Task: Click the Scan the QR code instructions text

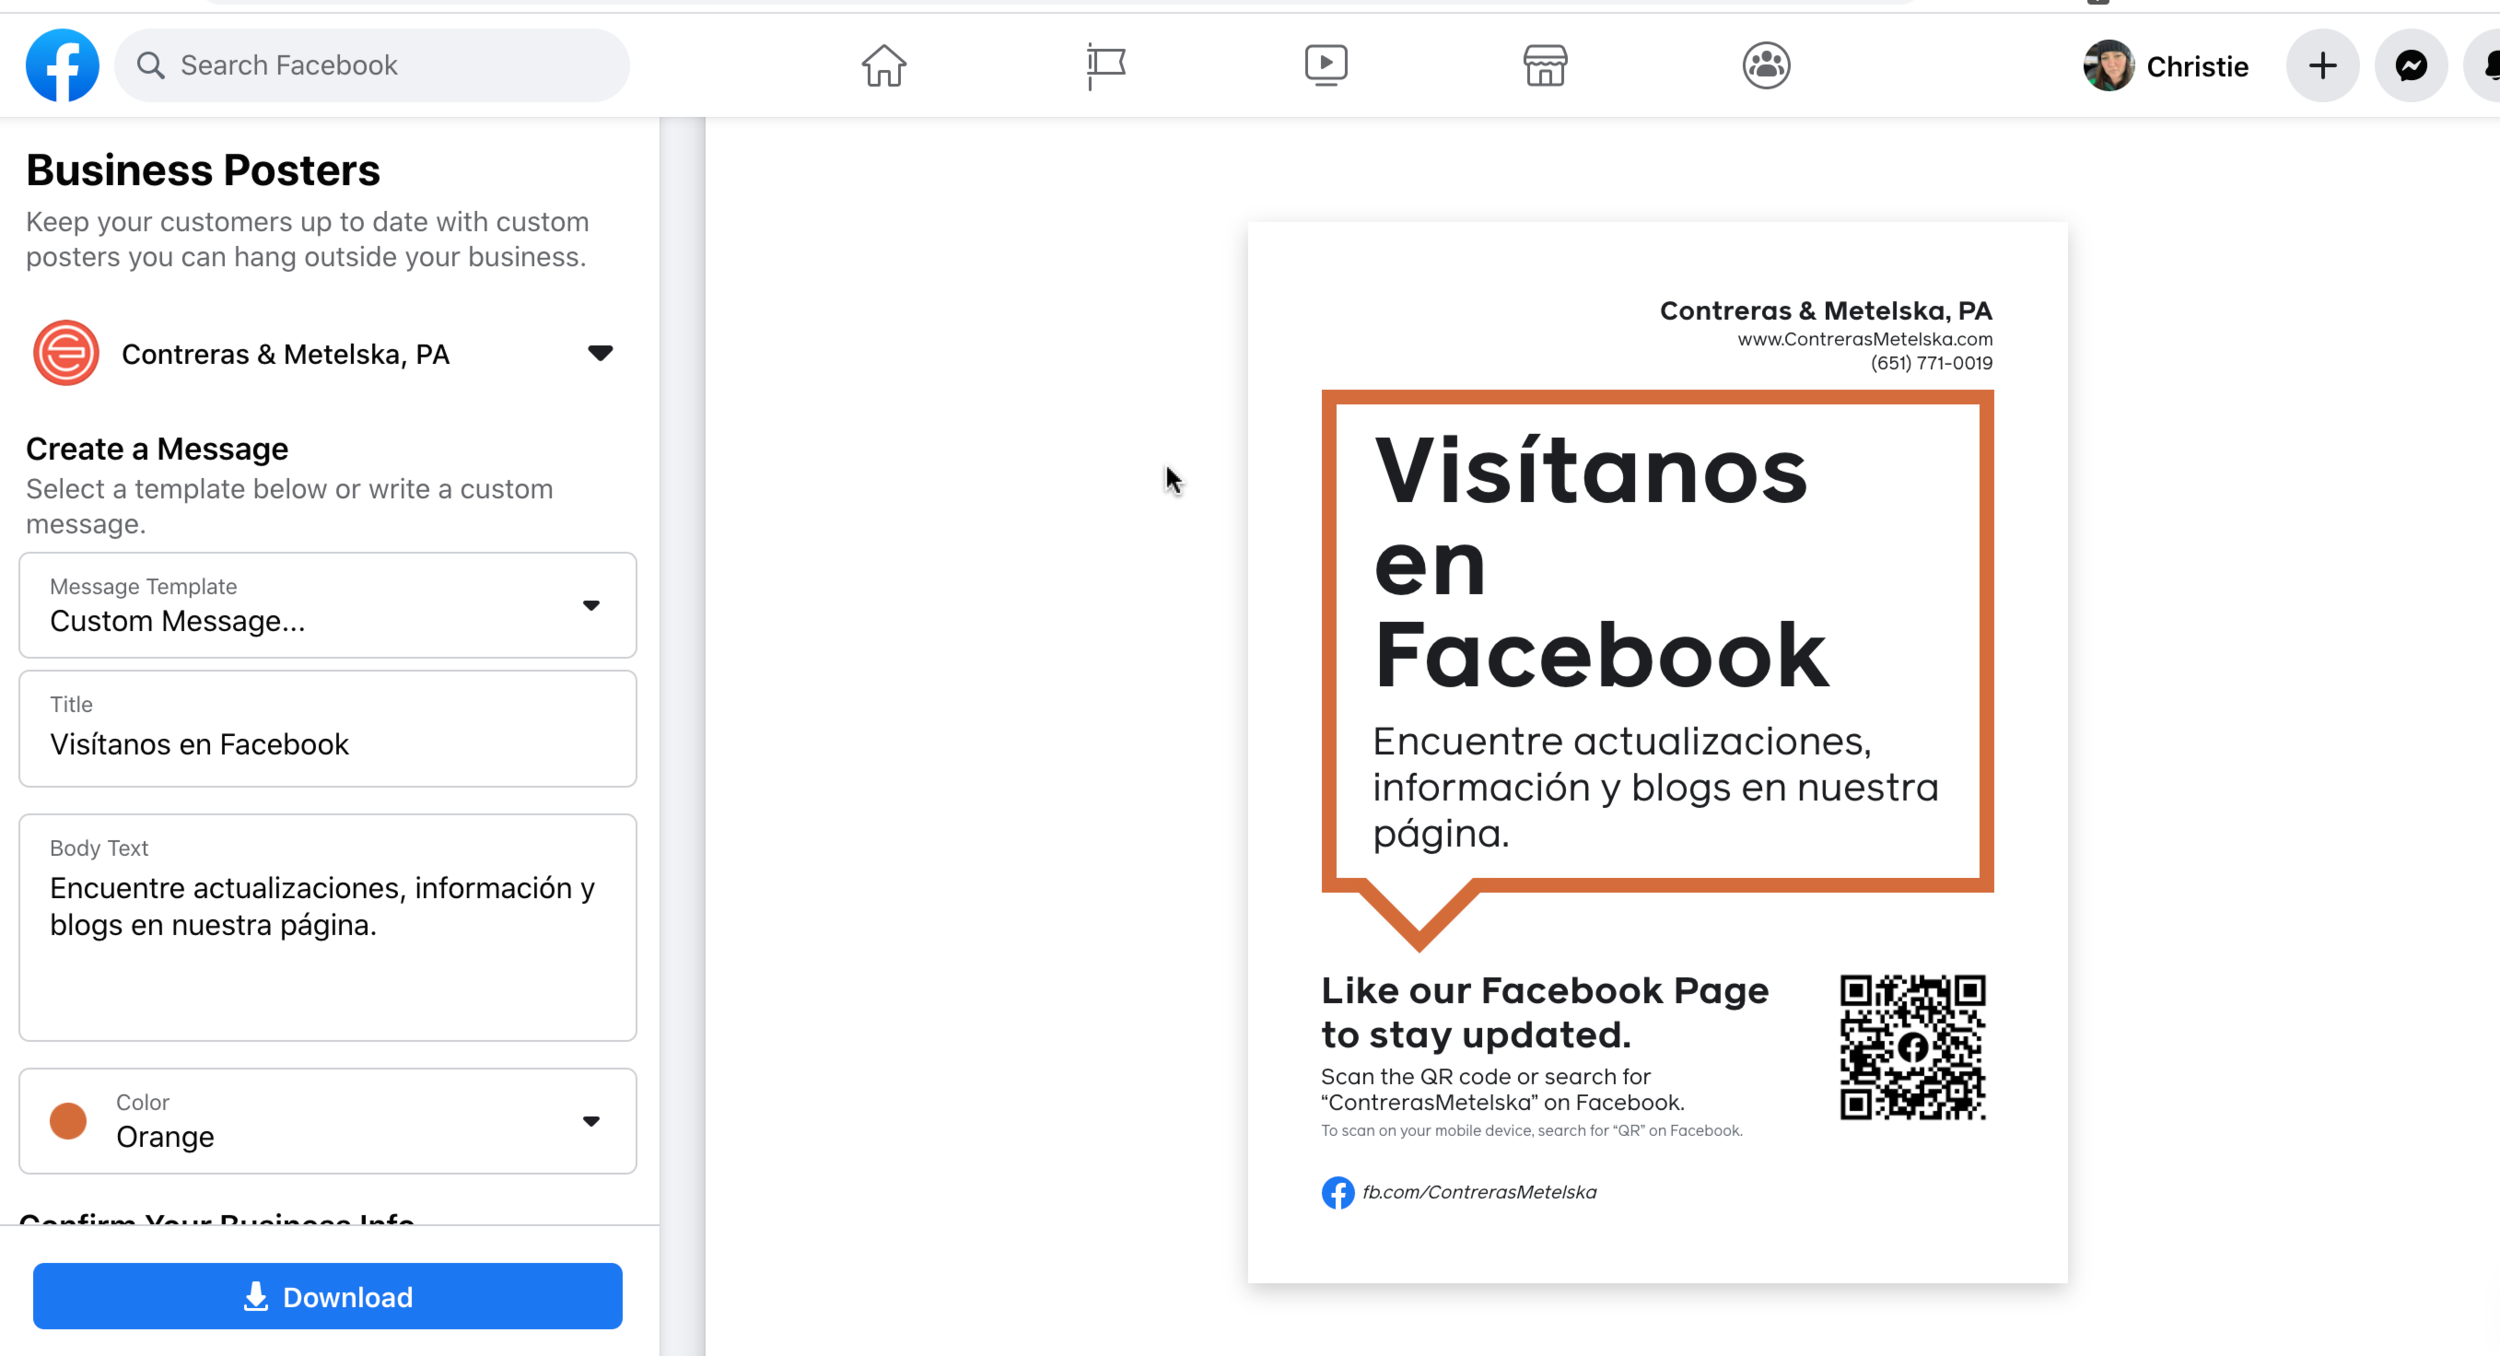Action: coord(1502,1089)
